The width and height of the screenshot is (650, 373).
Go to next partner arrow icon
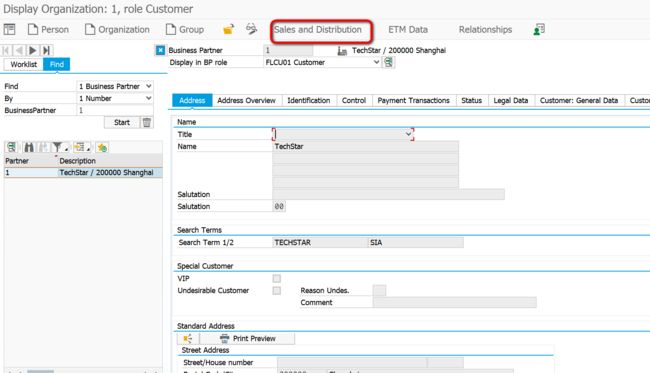[x=33, y=51]
